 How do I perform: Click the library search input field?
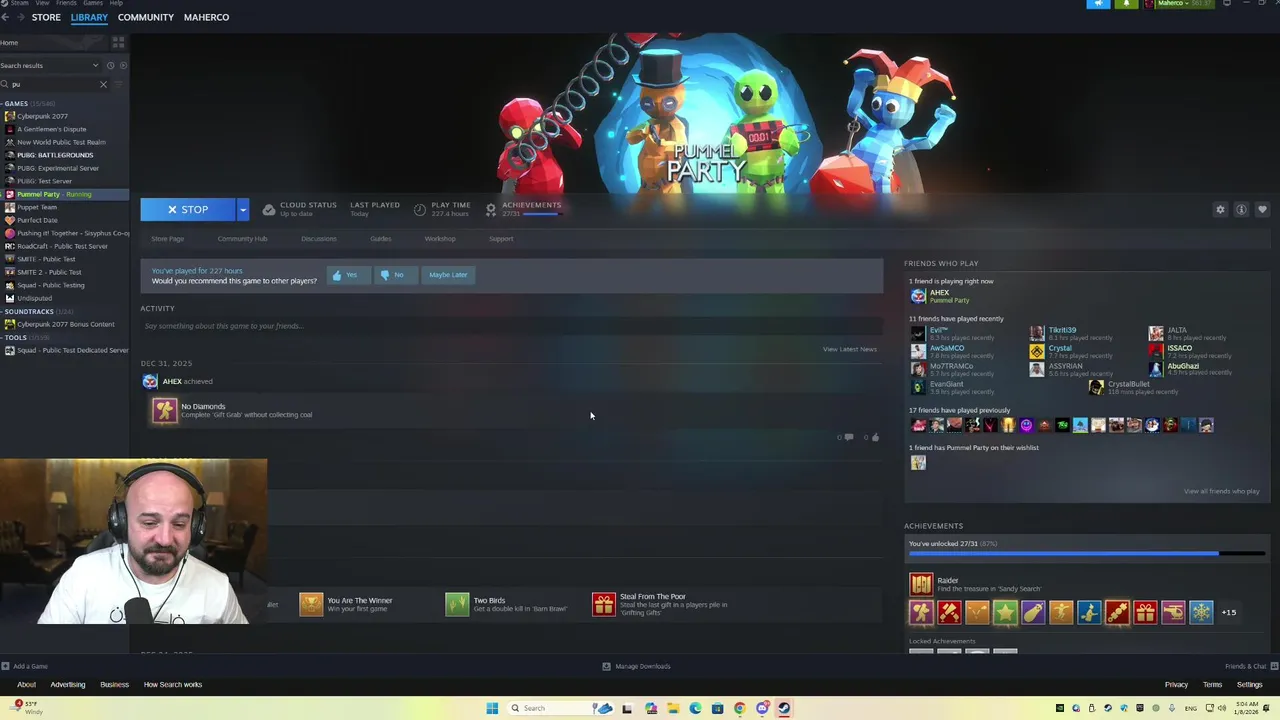(52, 84)
